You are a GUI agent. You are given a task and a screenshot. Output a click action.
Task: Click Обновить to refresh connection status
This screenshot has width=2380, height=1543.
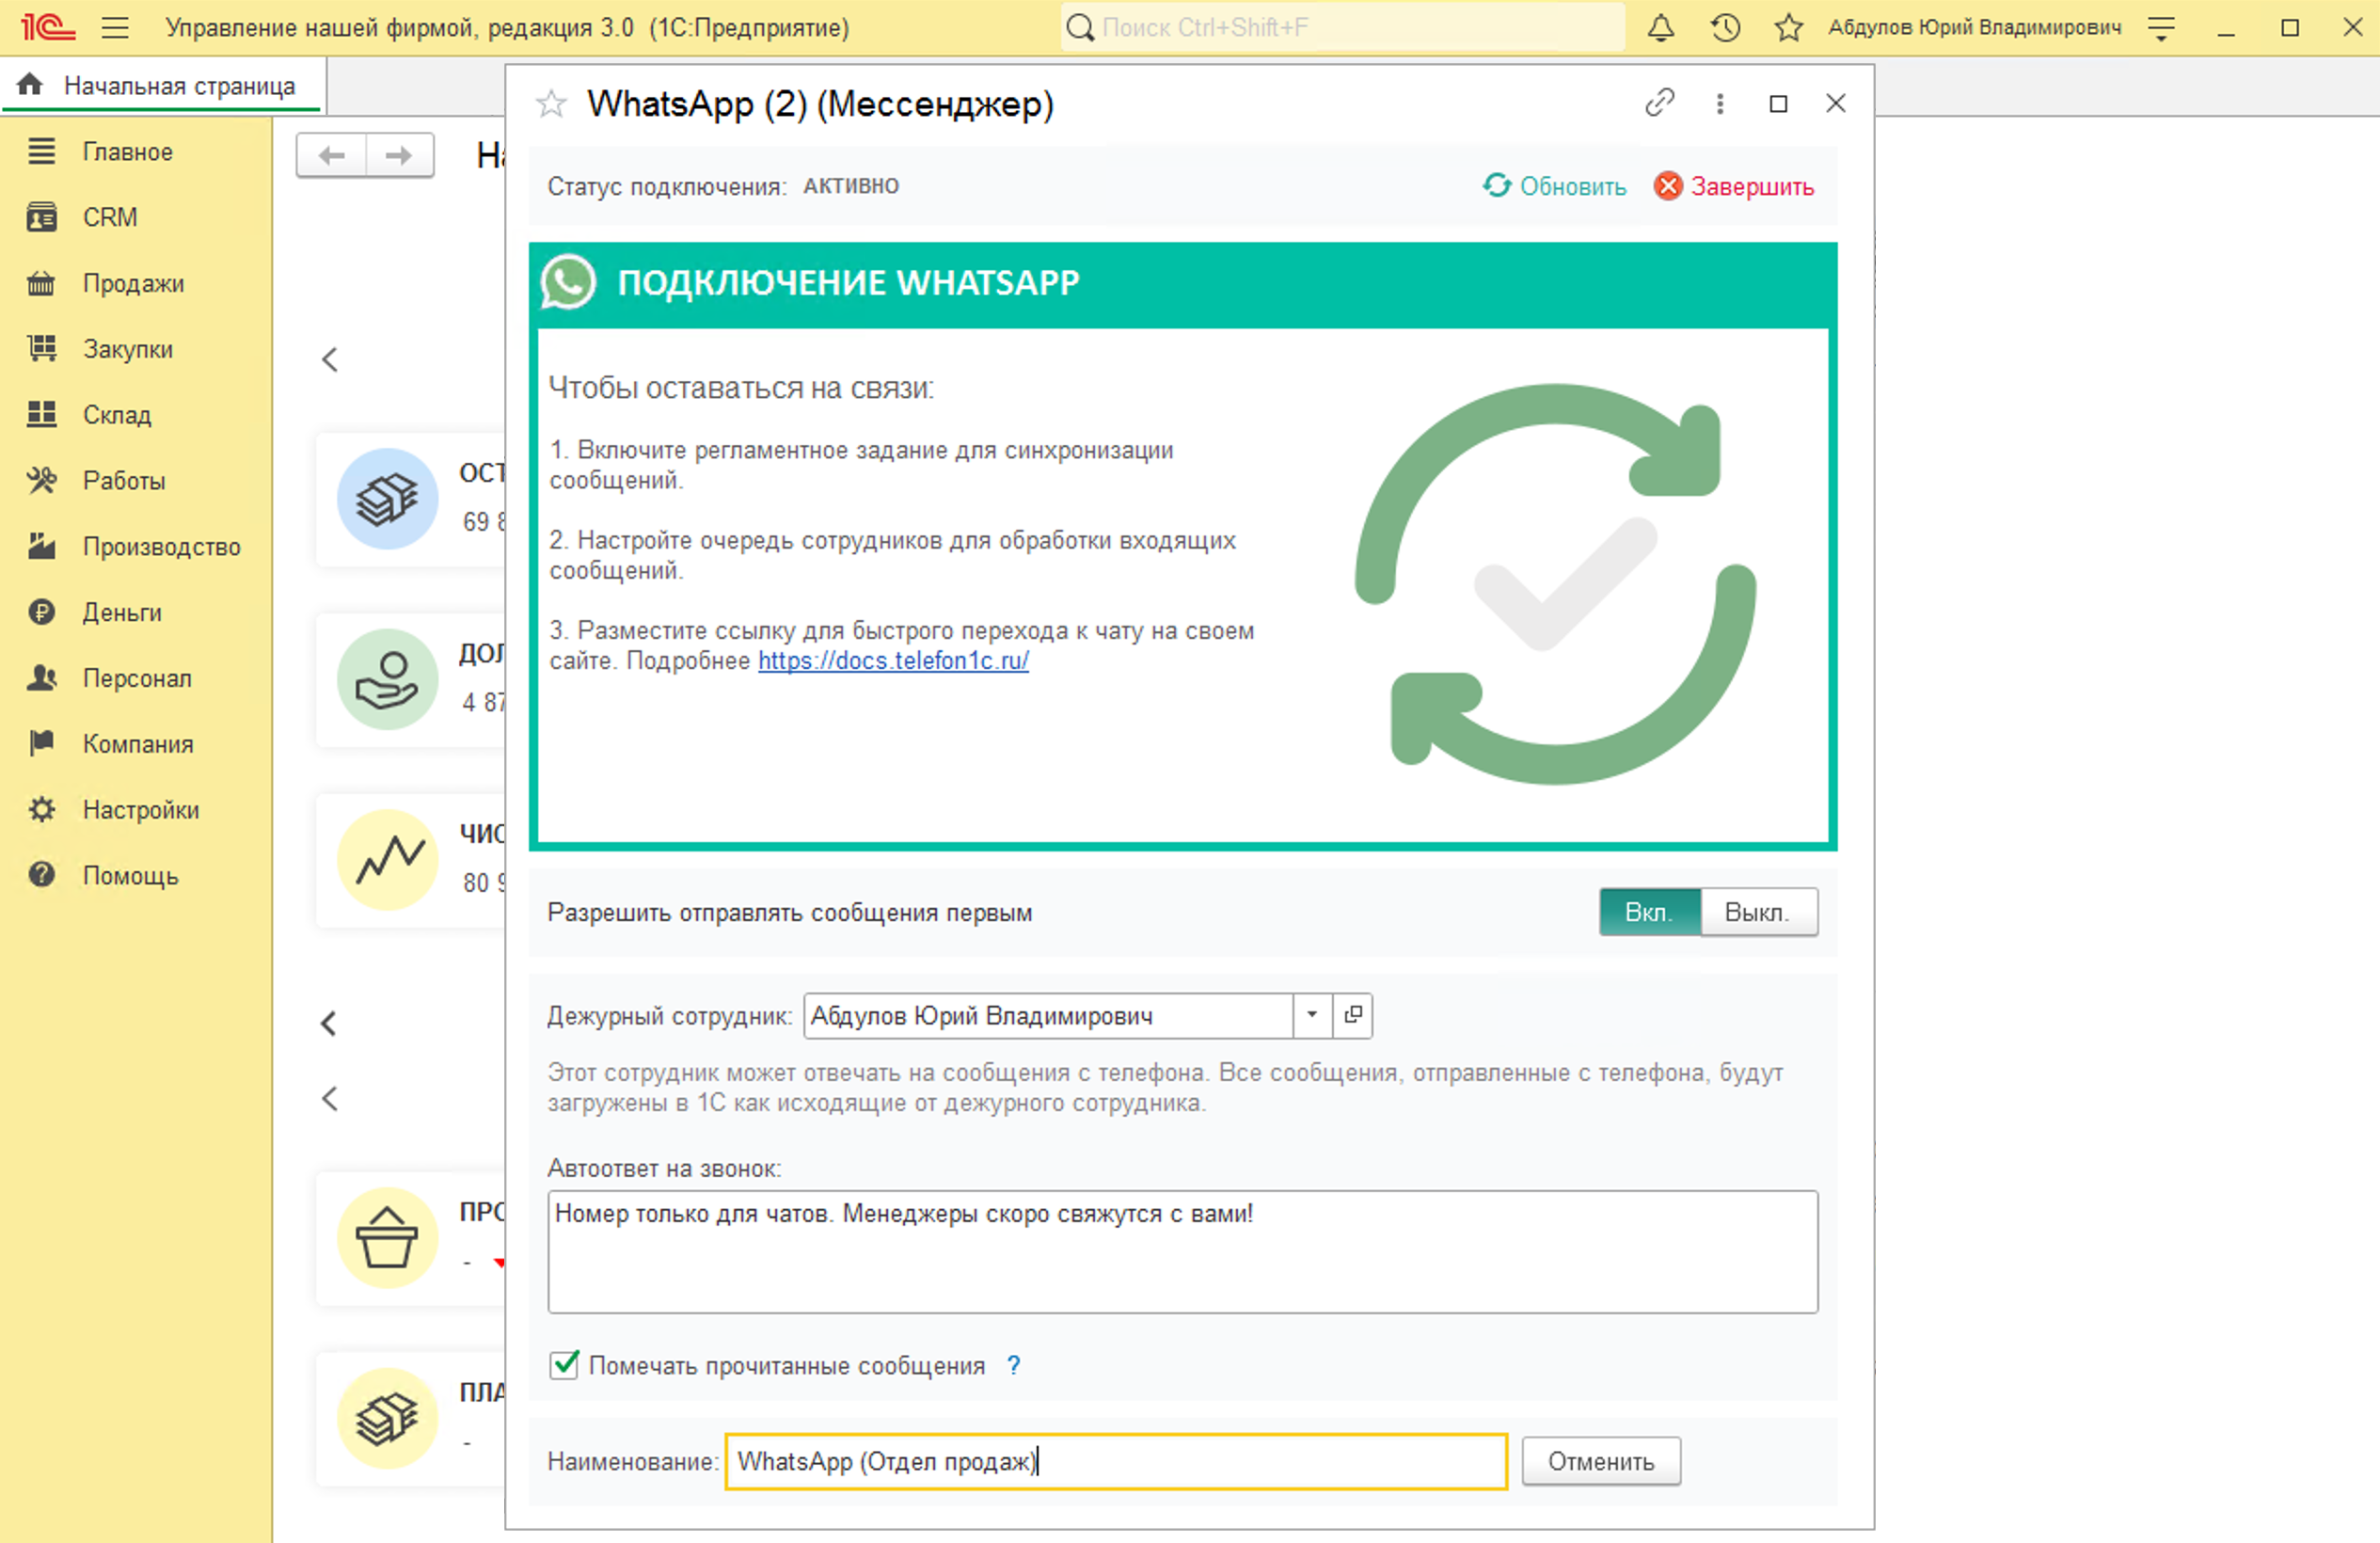pyautogui.click(x=1554, y=186)
